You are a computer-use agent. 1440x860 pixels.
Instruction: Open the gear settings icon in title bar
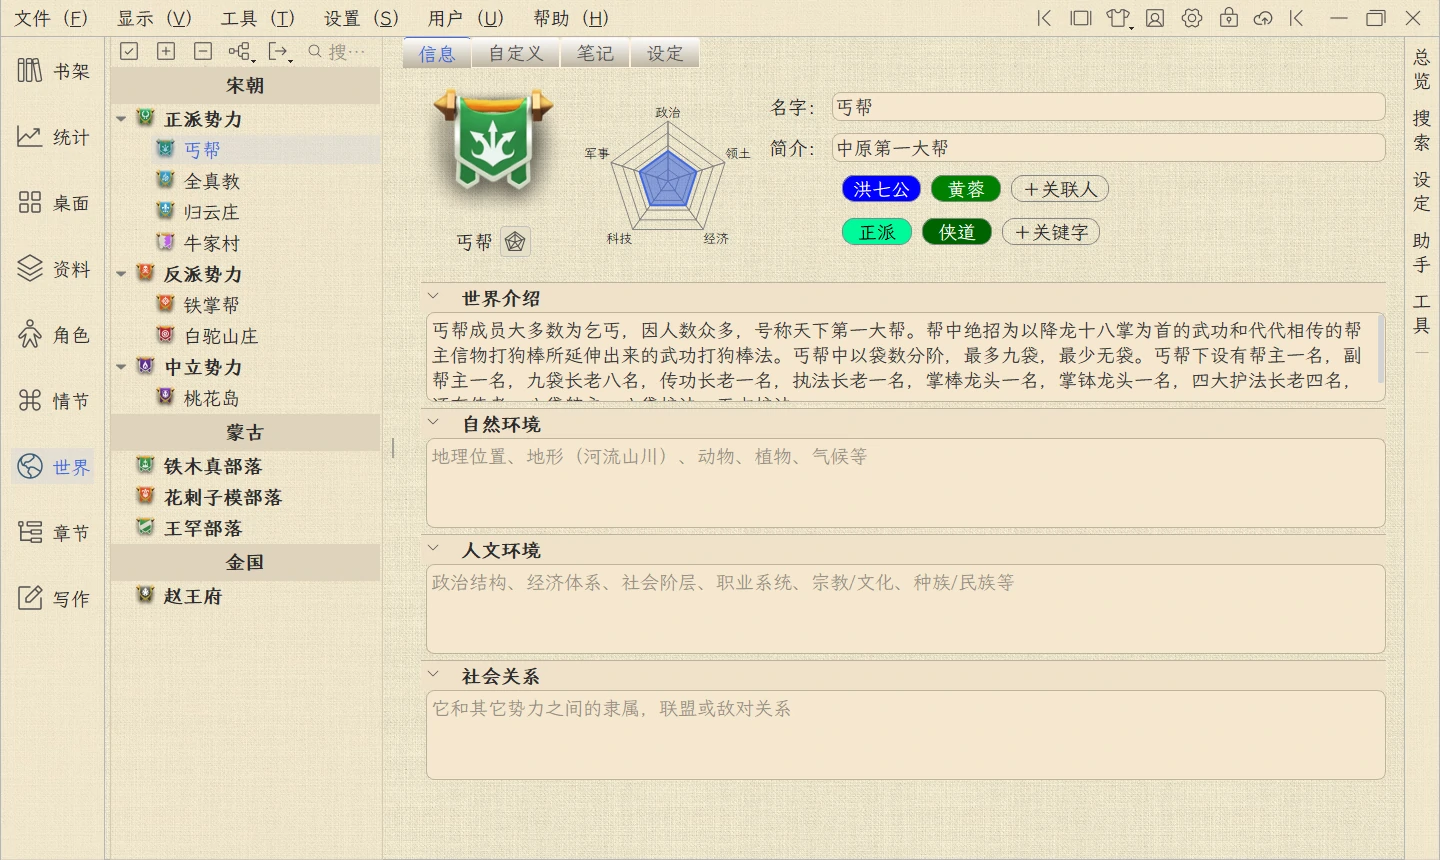coord(1192,18)
